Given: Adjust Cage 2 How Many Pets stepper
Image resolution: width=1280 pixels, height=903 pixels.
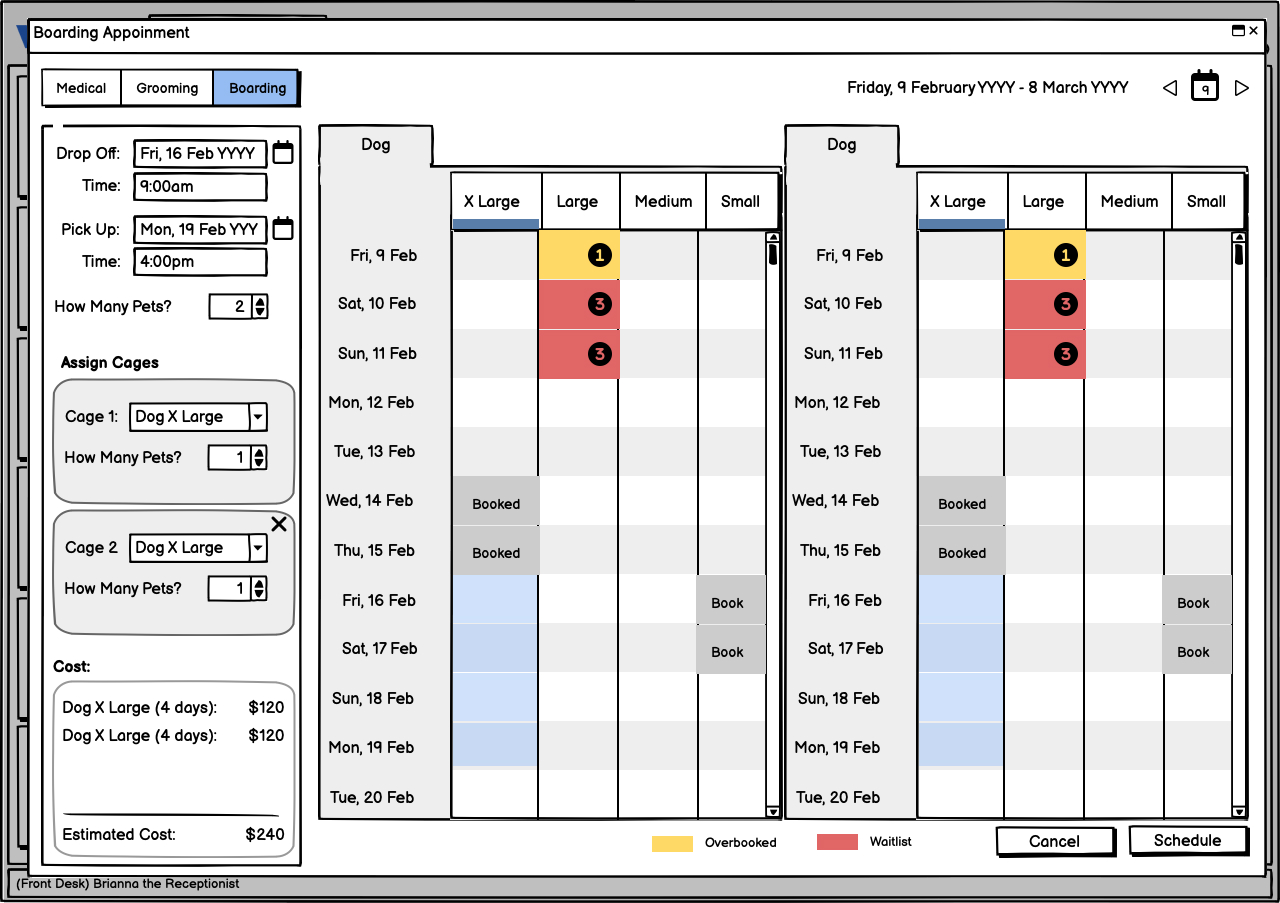Looking at the screenshot, I should (x=259, y=589).
